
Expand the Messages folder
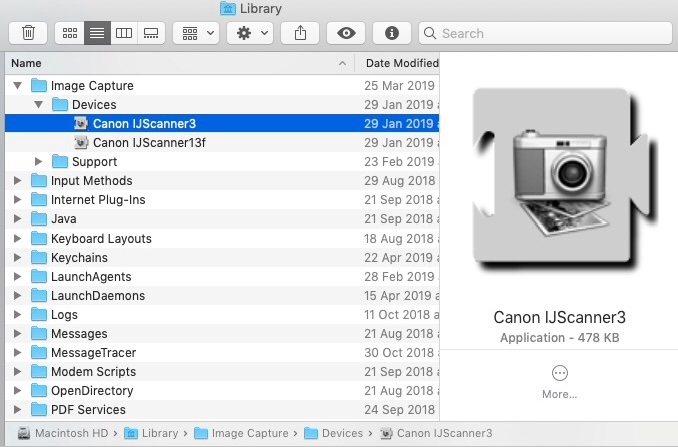click(17, 334)
